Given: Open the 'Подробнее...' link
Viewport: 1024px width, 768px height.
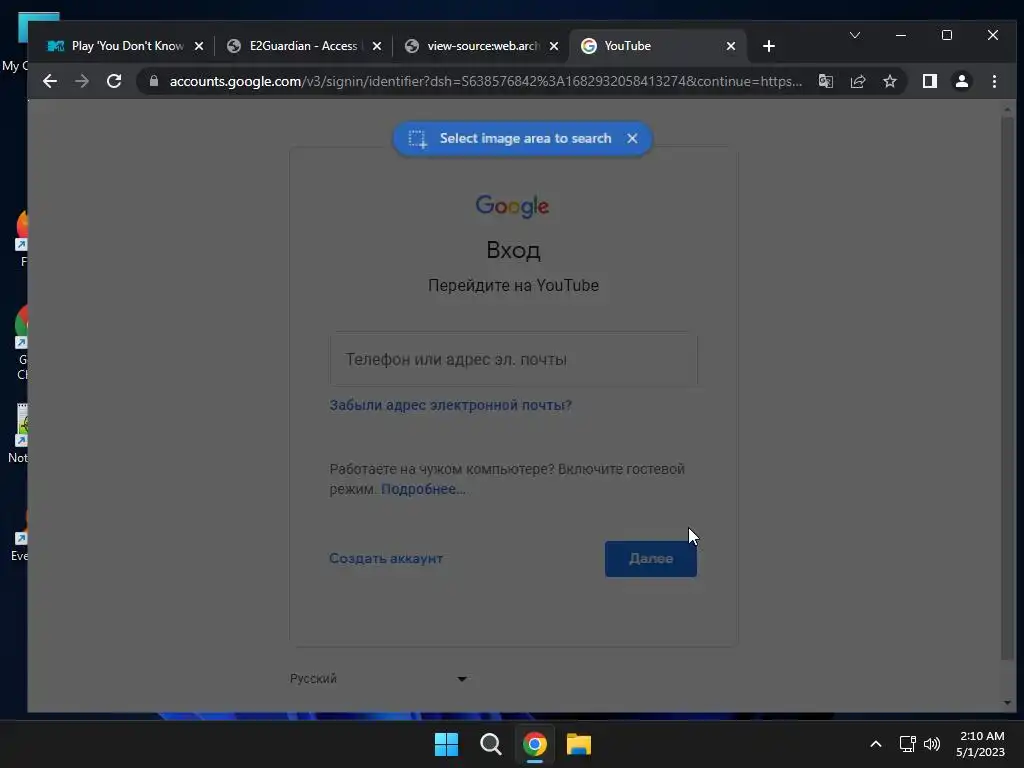Looking at the screenshot, I should click(423, 489).
